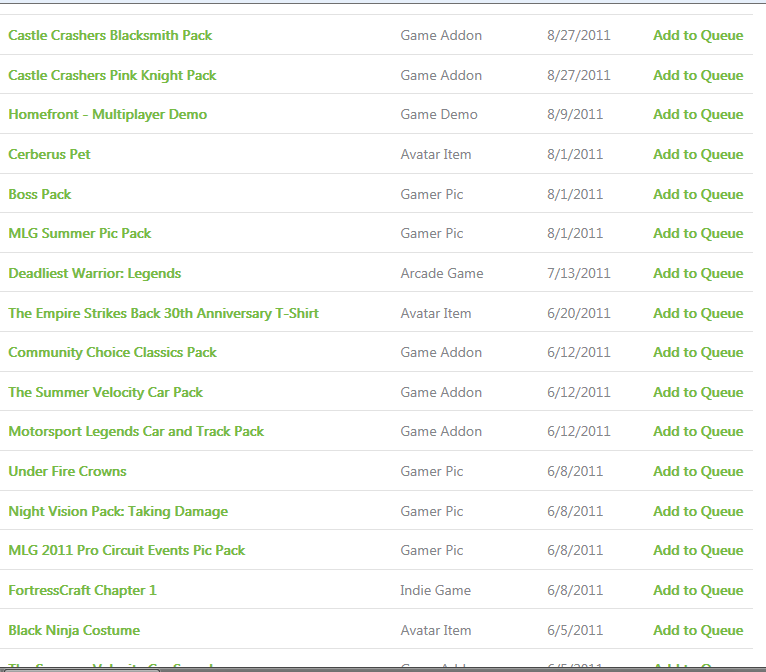Click 'Avatar Item' in Black Ninja Costume row

click(436, 630)
